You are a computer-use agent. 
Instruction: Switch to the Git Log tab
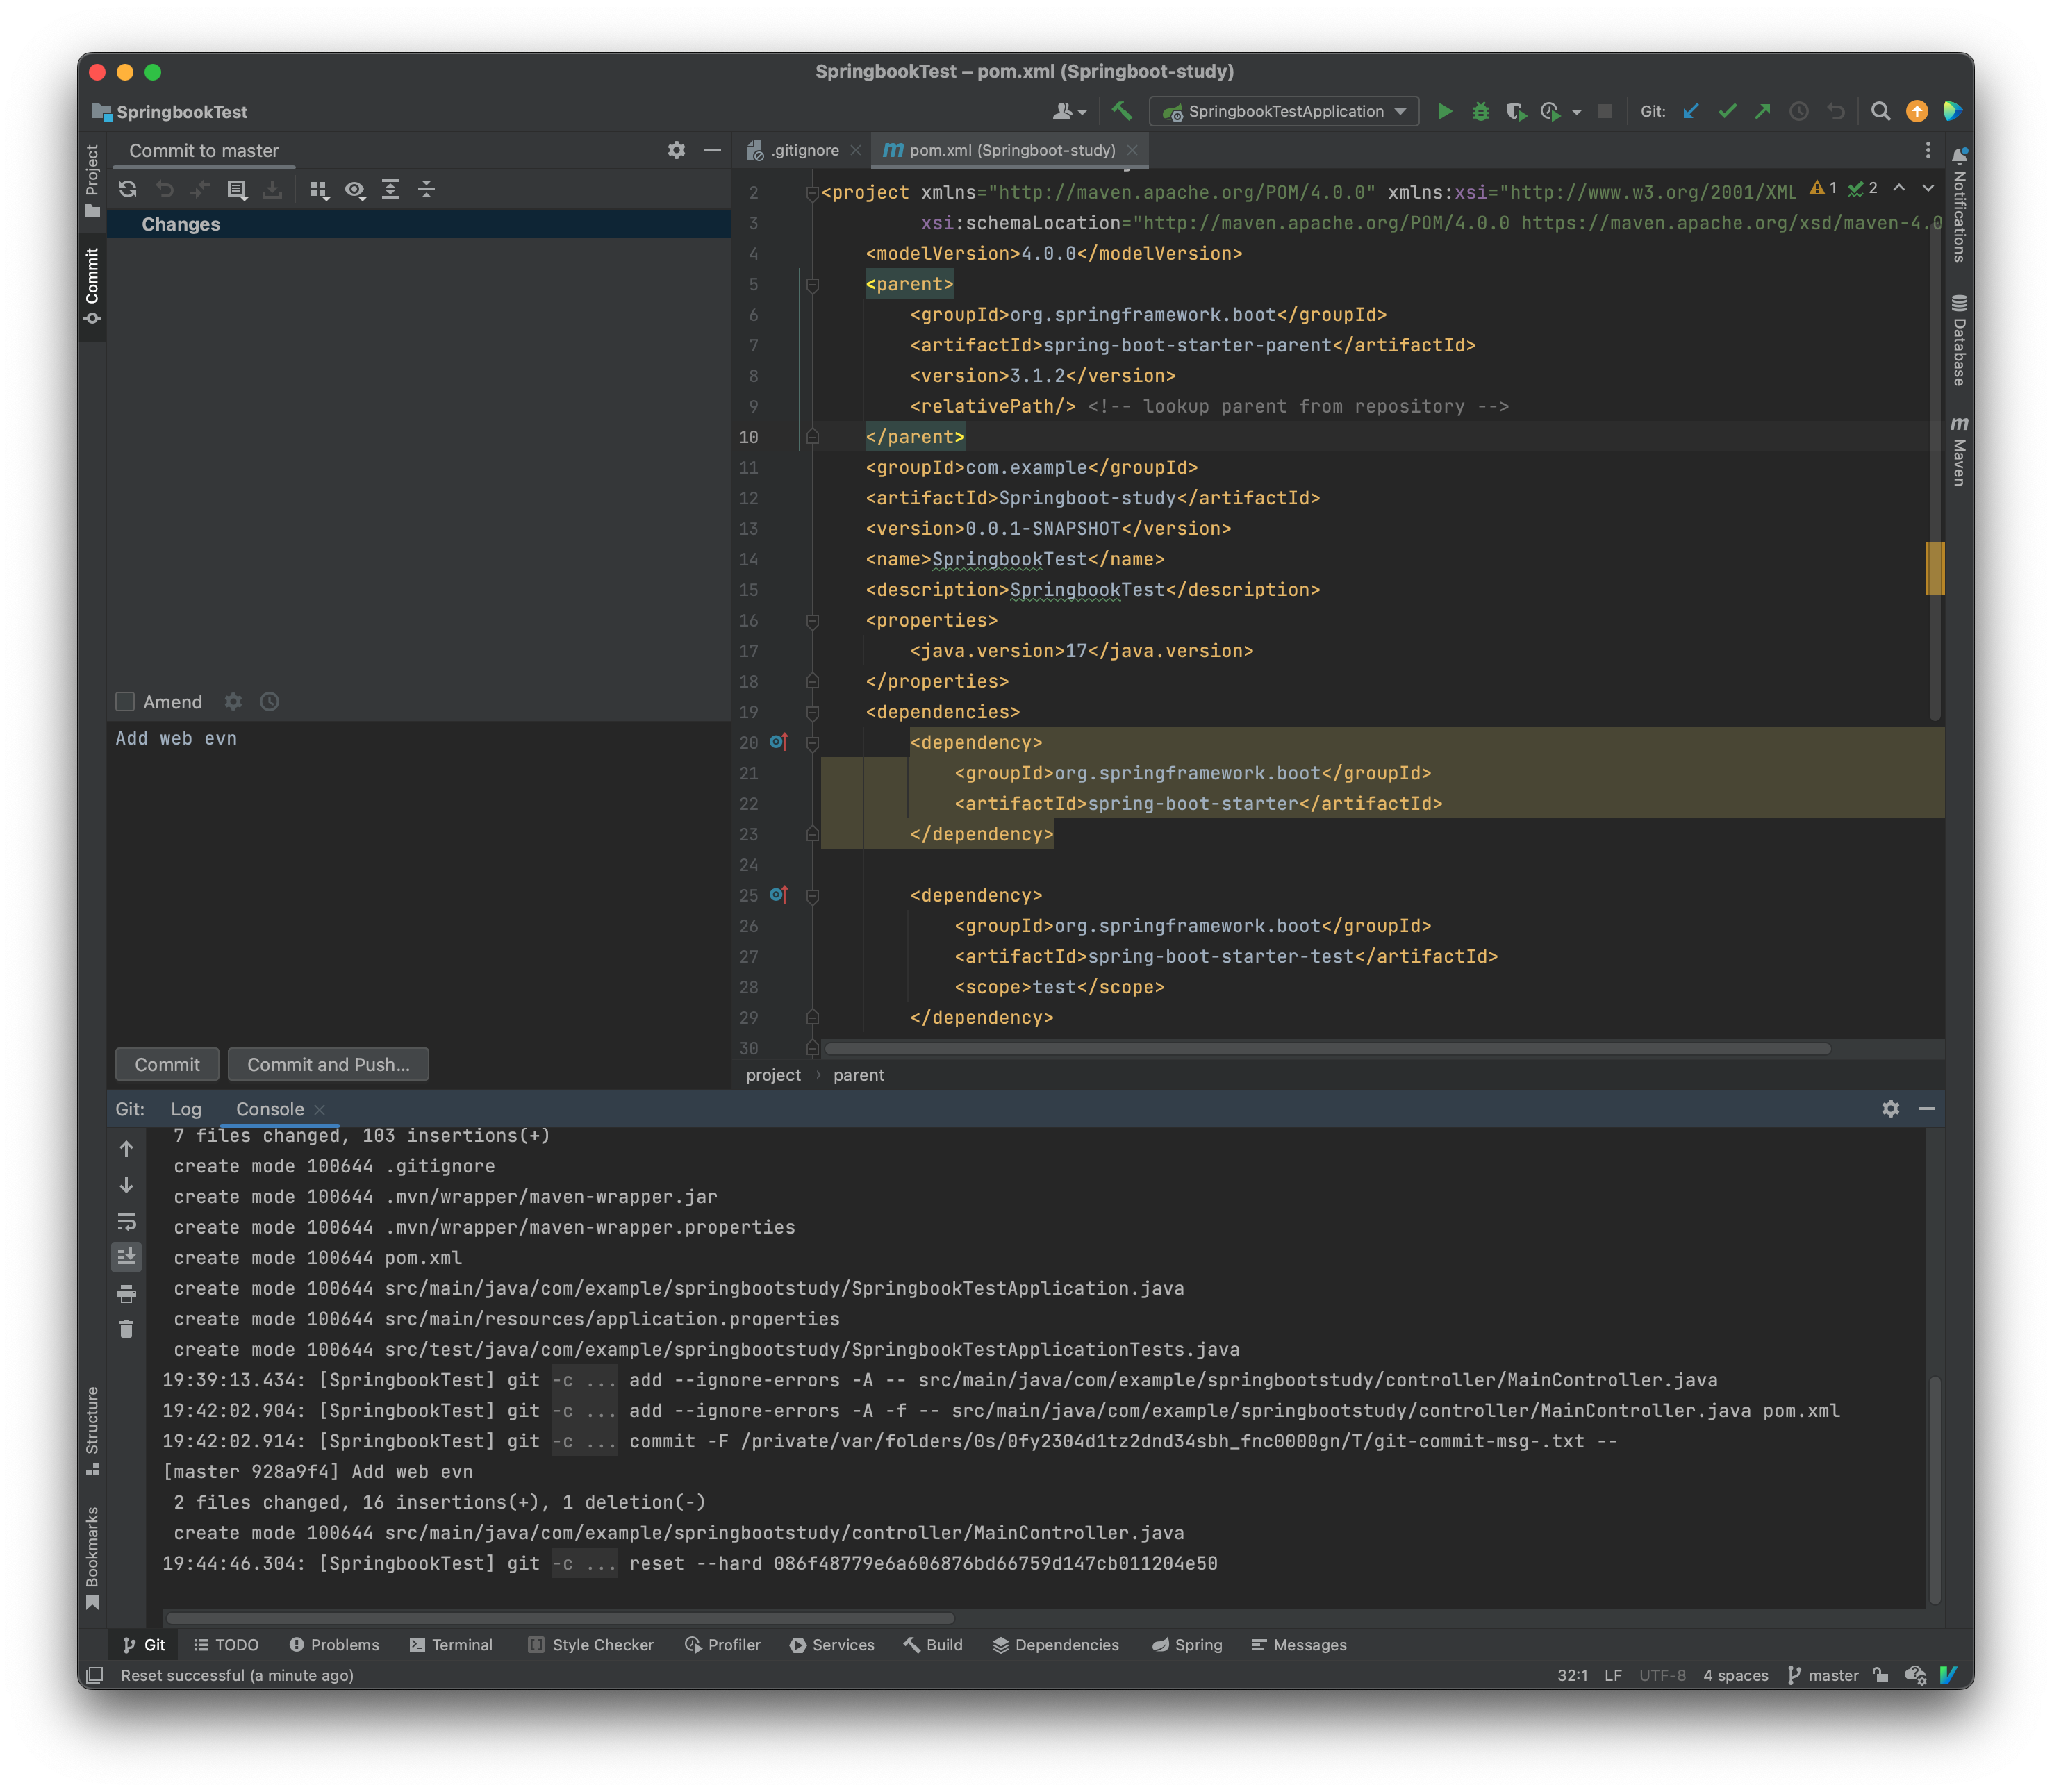pos(186,1109)
